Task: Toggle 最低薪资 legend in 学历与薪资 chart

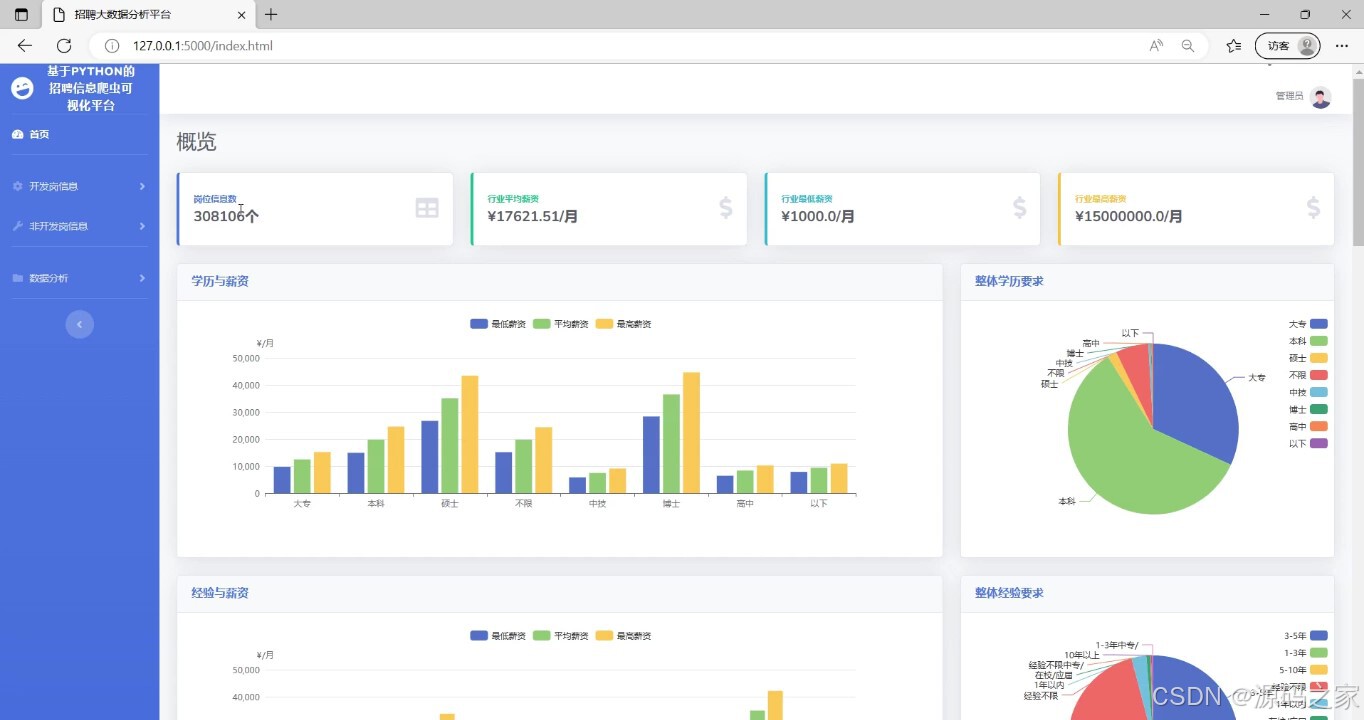Action: tap(498, 324)
